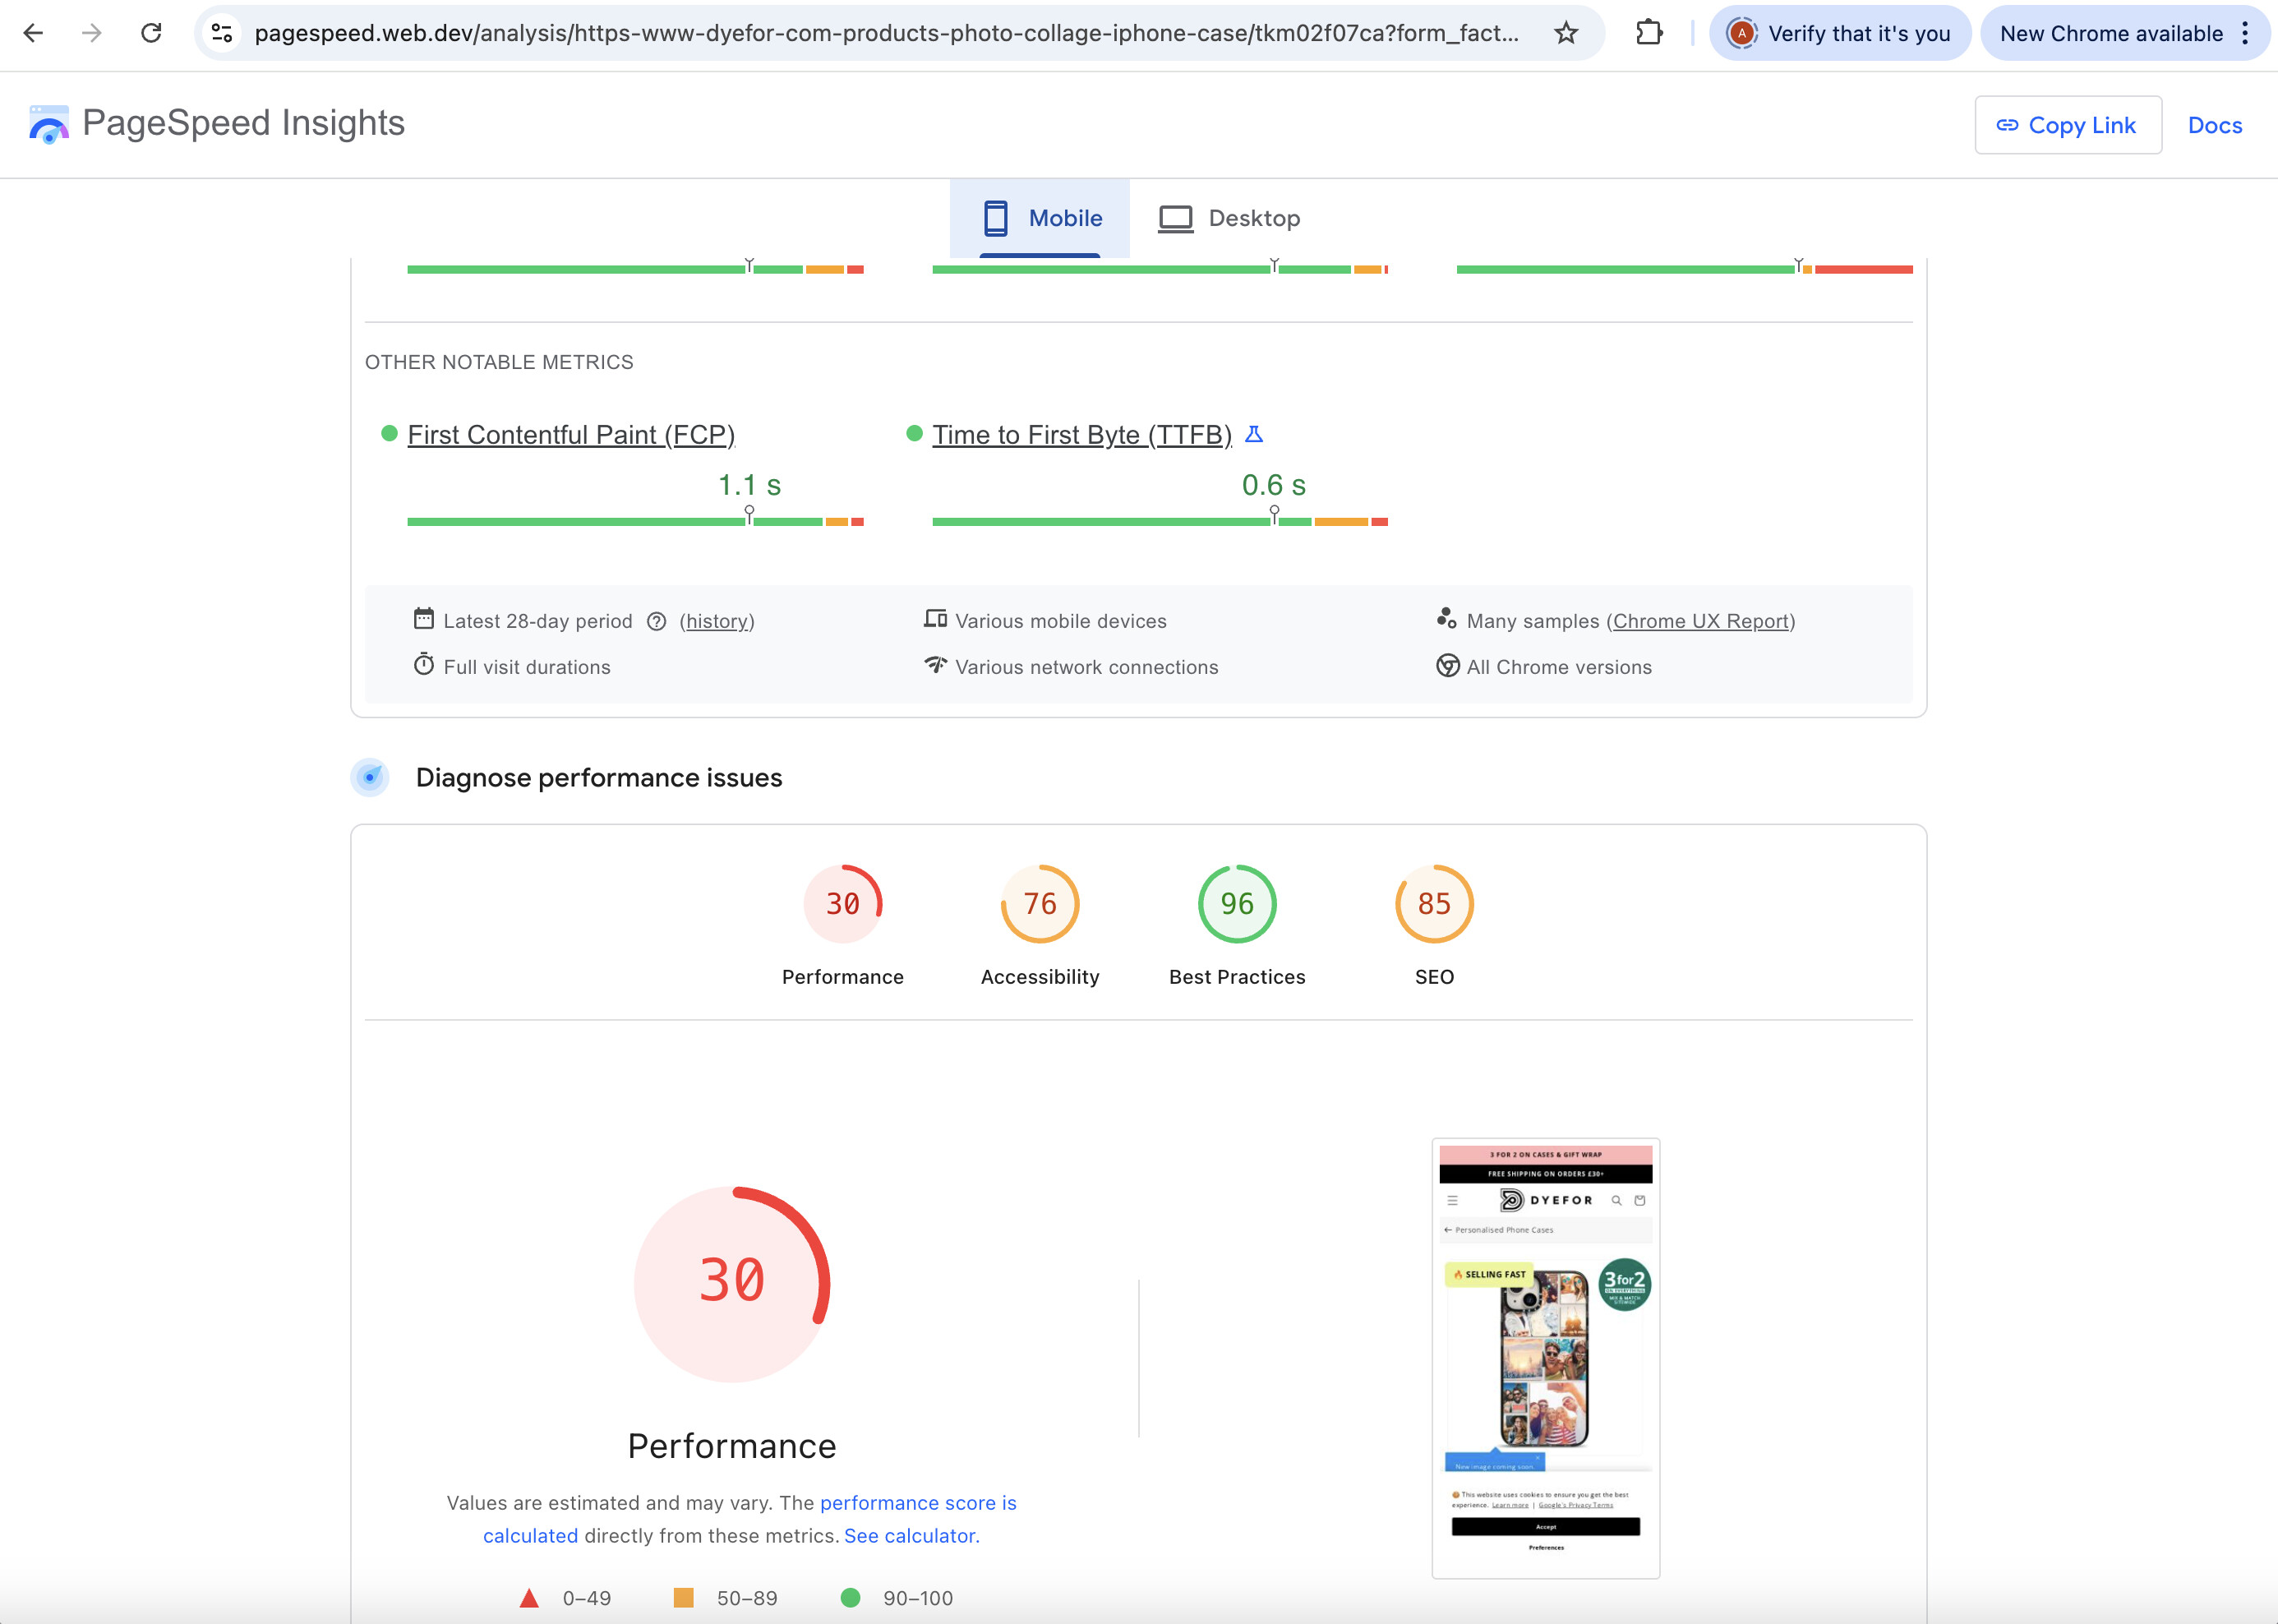
Task: Open Time to First Byte (TTFB) link
Action: [x=1081, y=435]
